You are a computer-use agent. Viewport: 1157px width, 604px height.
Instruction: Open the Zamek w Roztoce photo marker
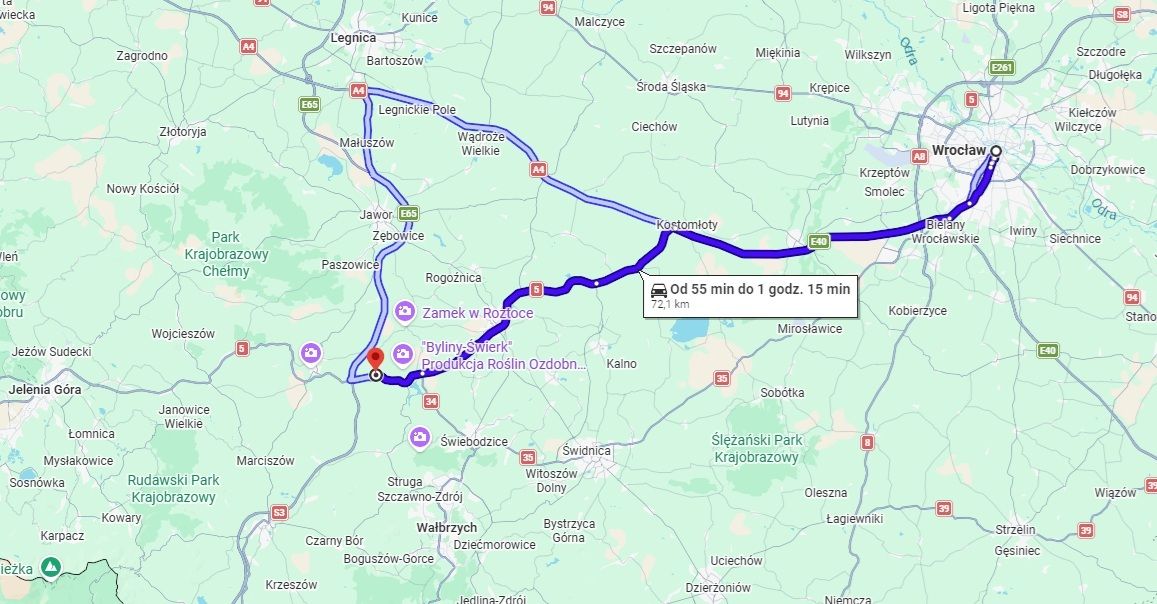click(x=404, y=311)
